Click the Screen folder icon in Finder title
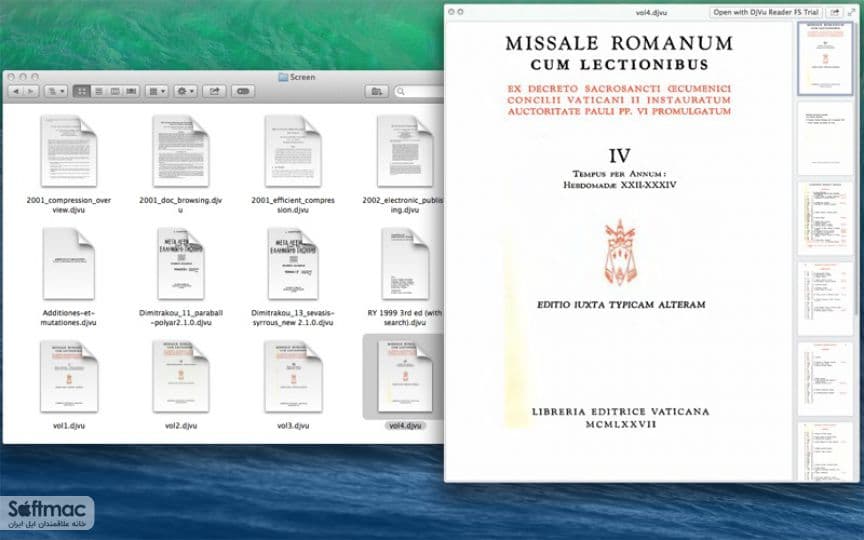 pyautogui.click(x=283, y=77)
